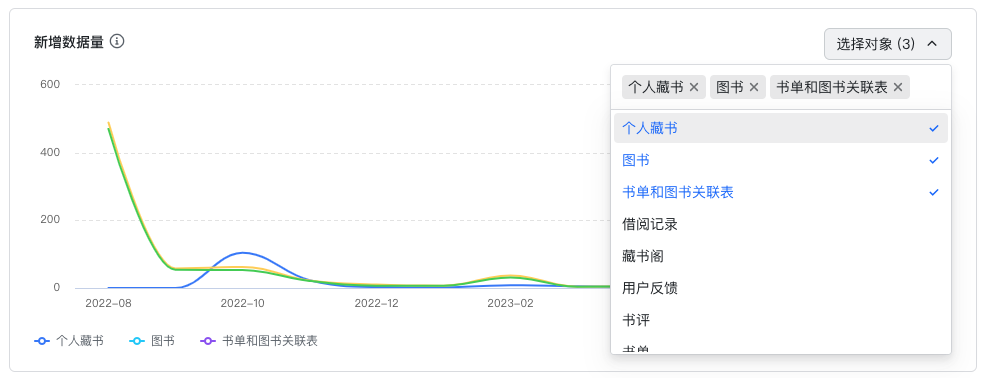Uncheck 书单和图书关联表 via its checkmark
The width and height of the screenshot is (984, 378).
pos(934,192)
